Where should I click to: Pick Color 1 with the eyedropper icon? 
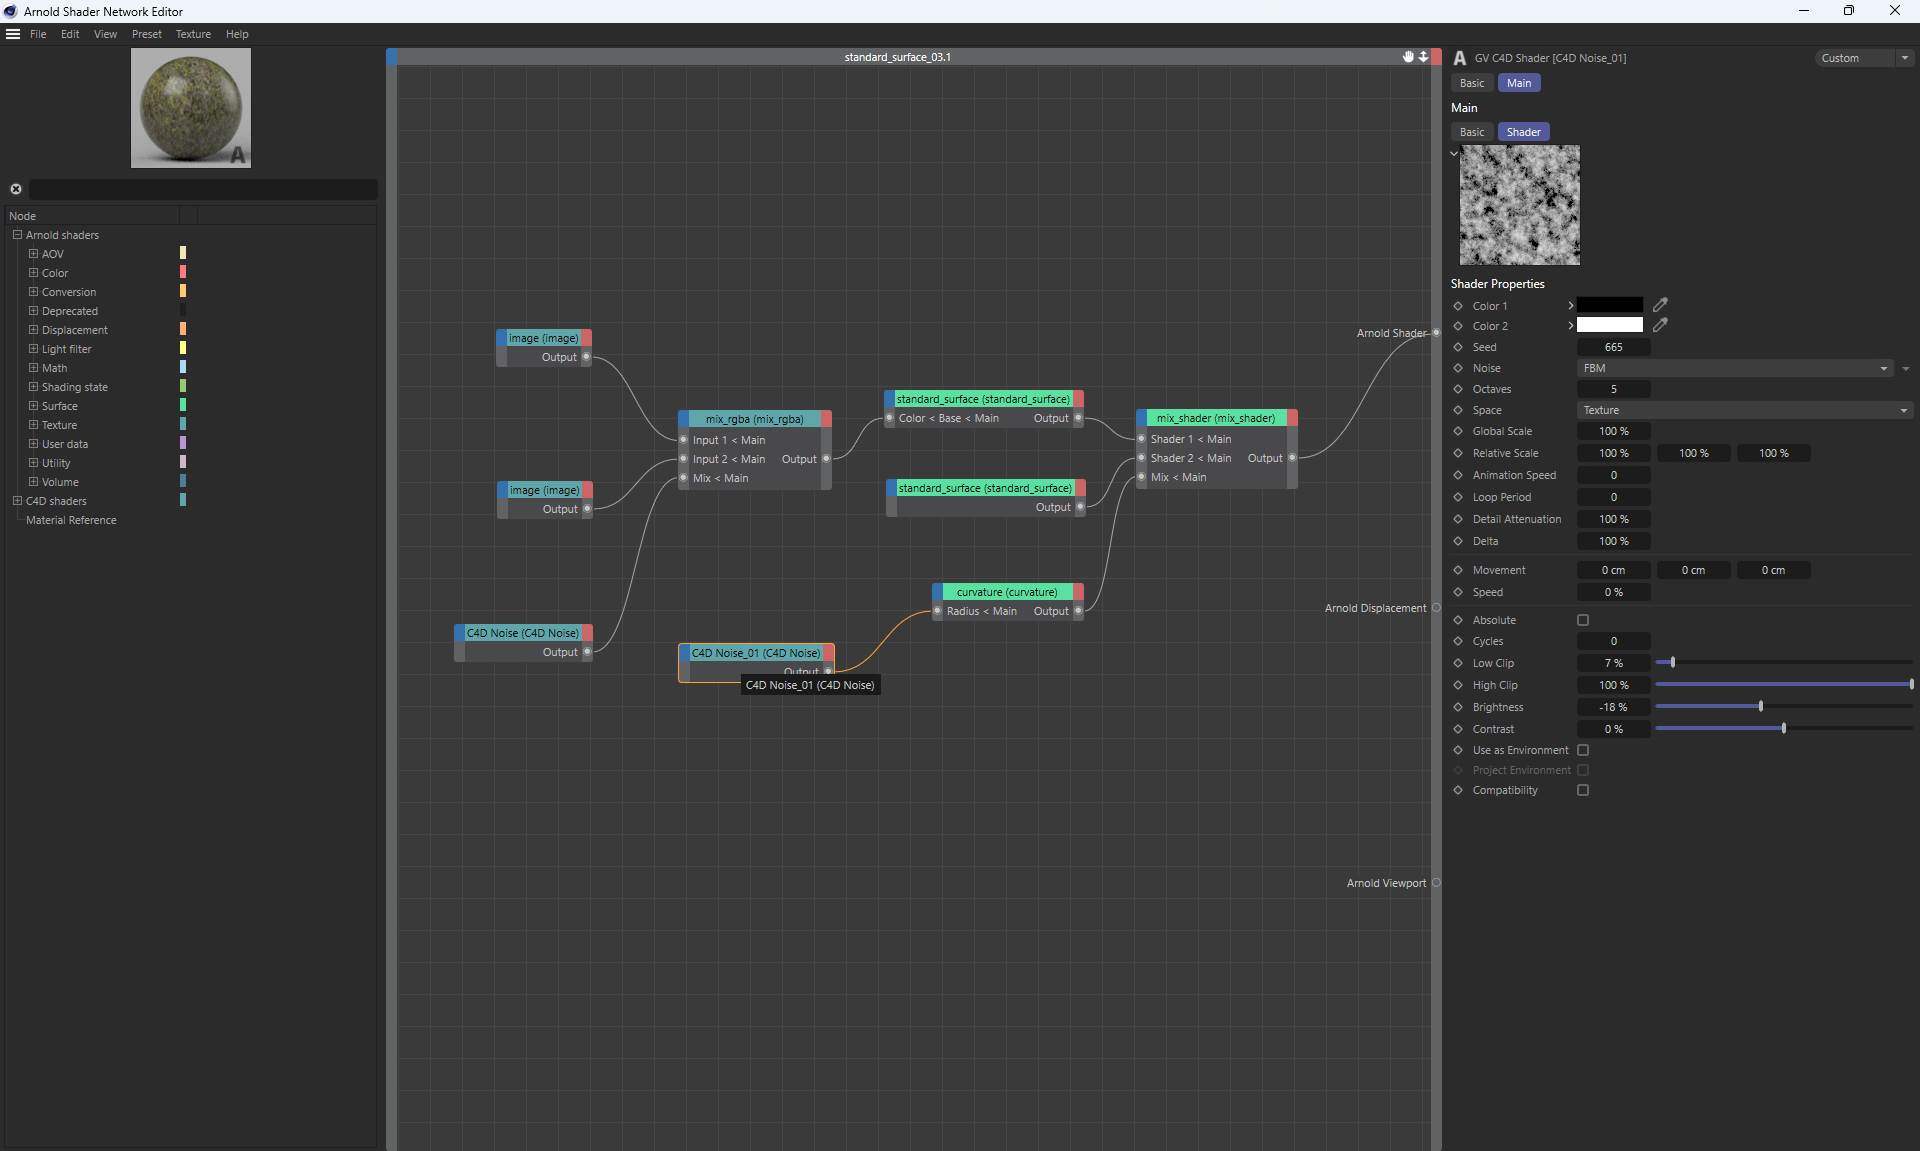1660,305
